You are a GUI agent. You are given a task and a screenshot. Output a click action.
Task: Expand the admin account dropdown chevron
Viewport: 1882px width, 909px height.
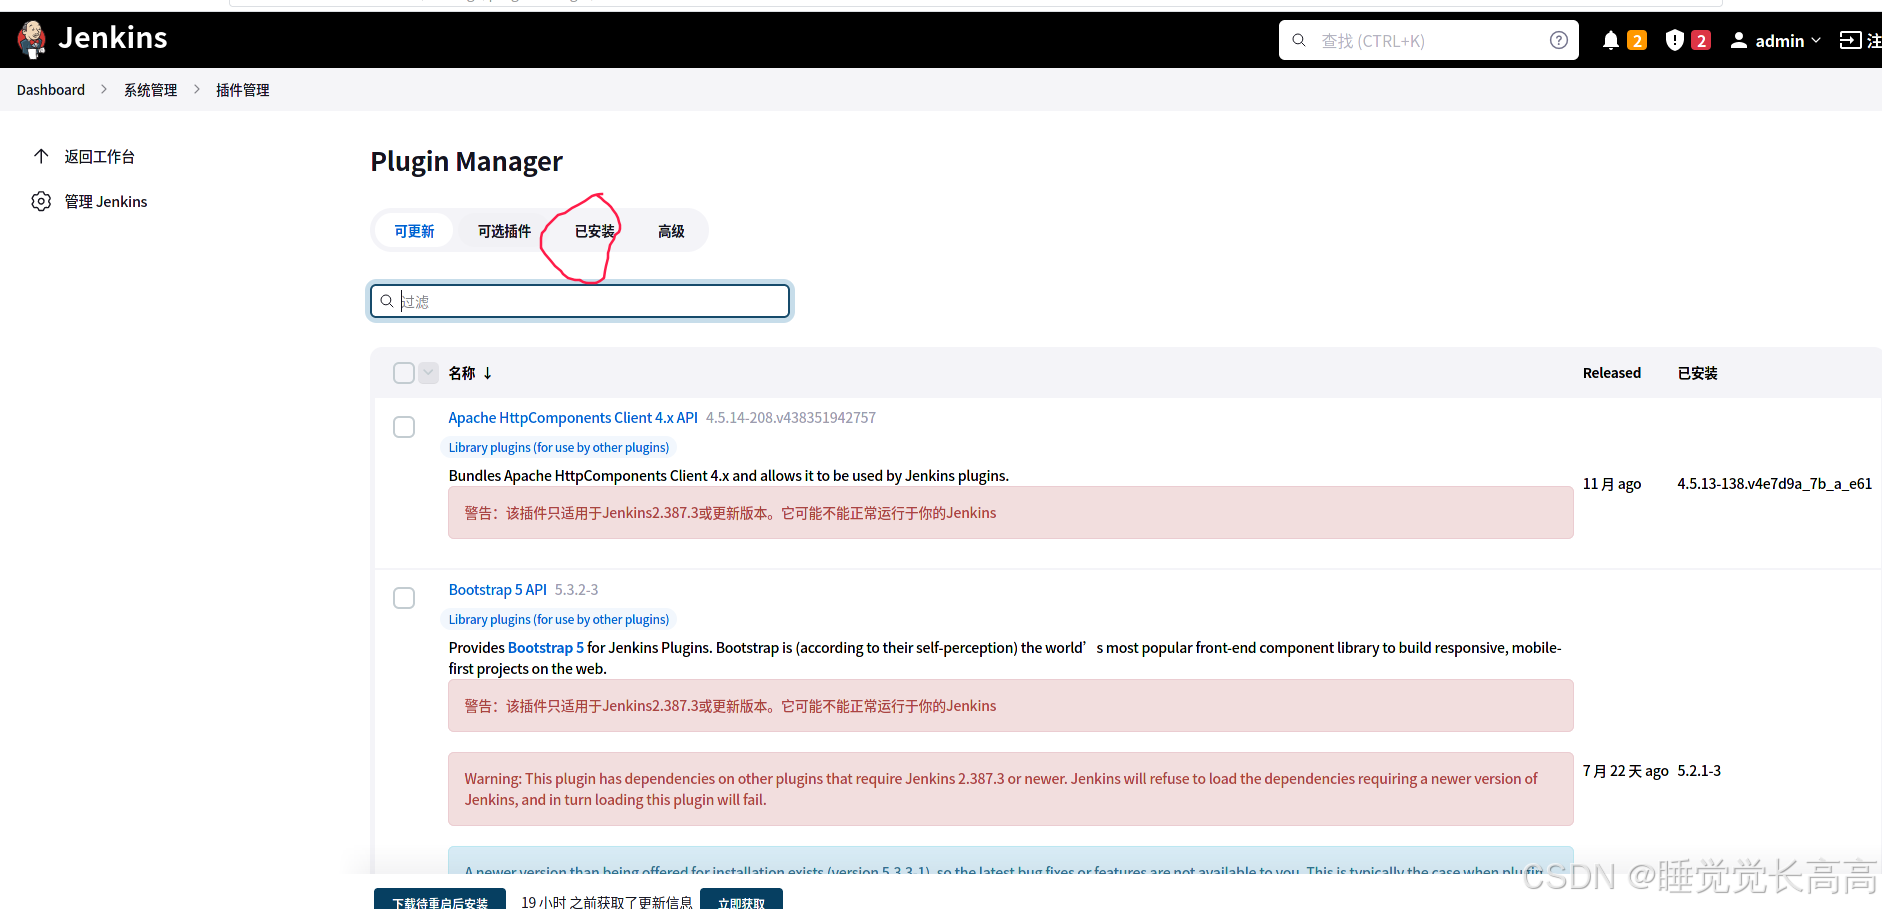click(x=1815, y=41)
